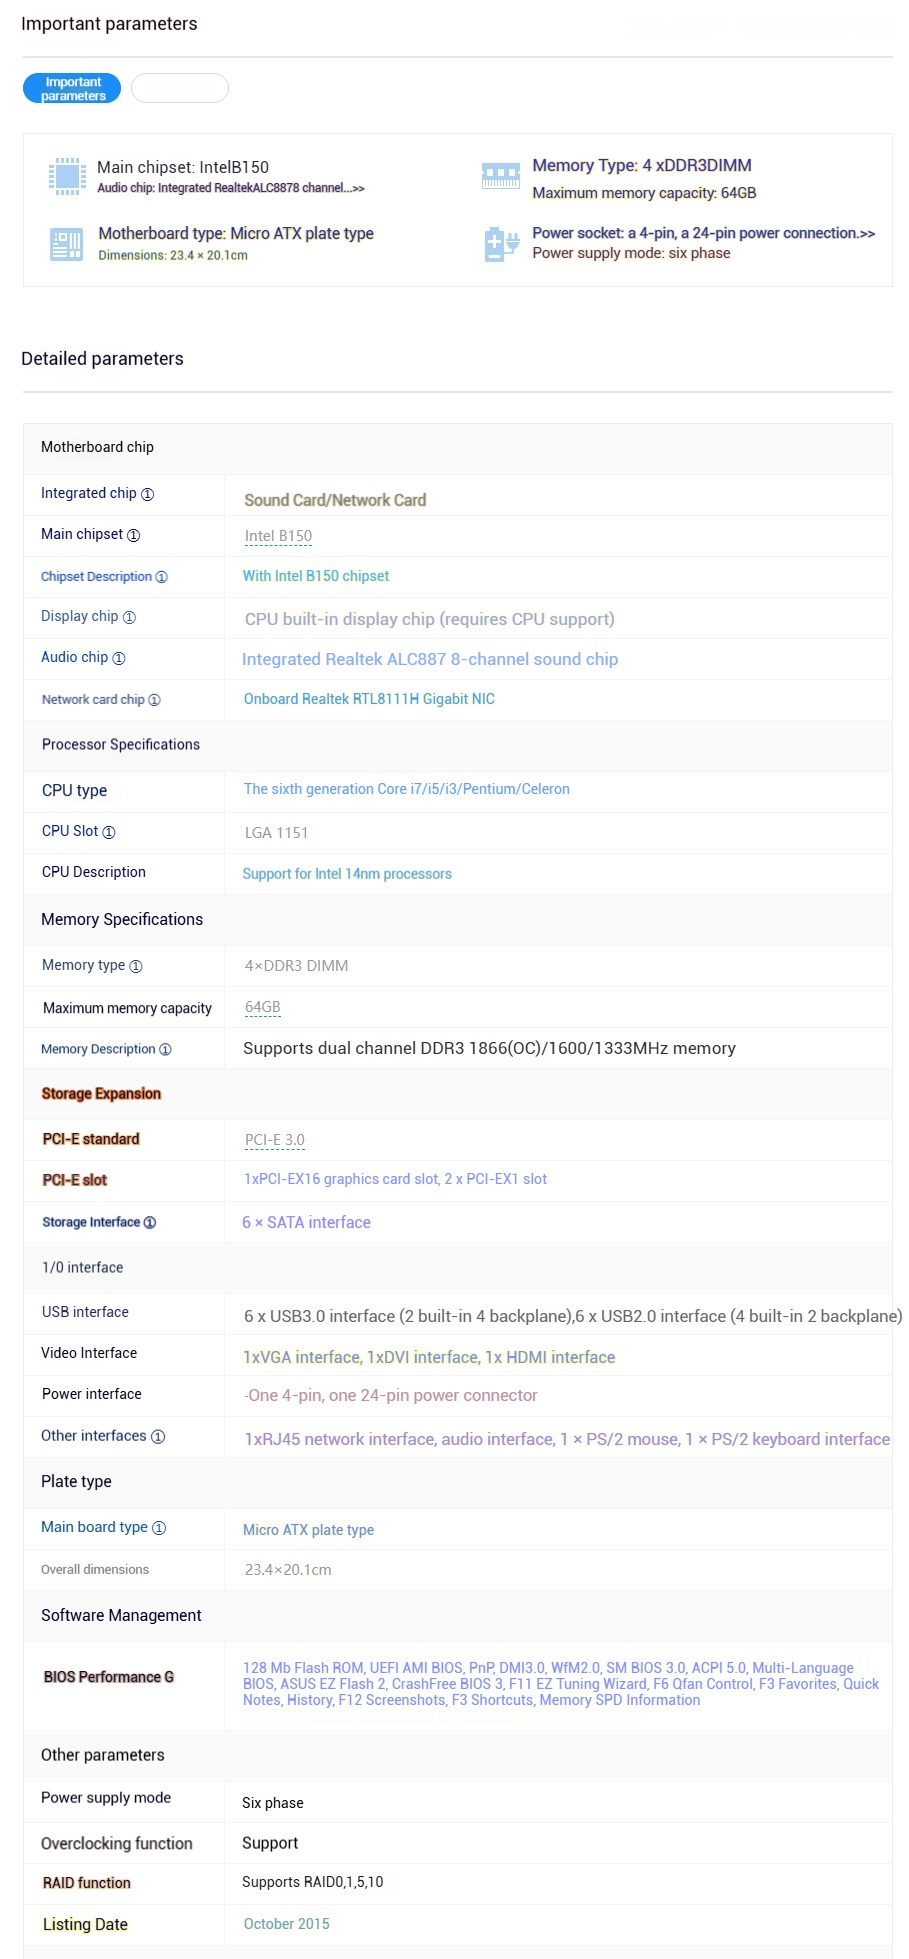Click the Plate type section header
Screen dimensions: 909x1959
tap(76, 1481)
